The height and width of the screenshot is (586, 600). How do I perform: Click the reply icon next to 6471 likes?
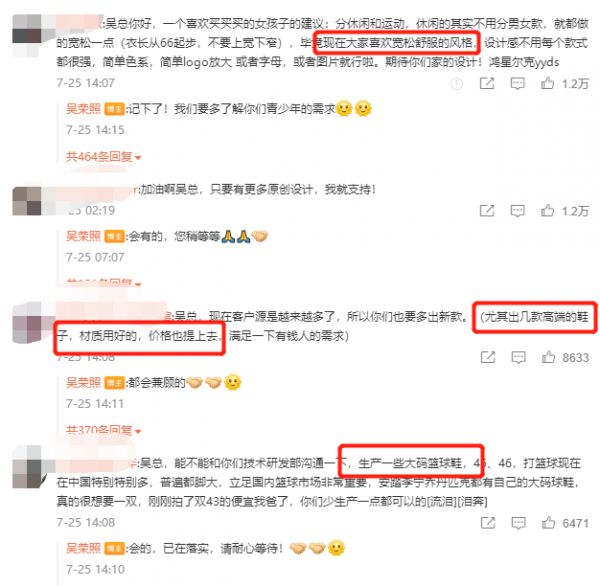[518, 523]
